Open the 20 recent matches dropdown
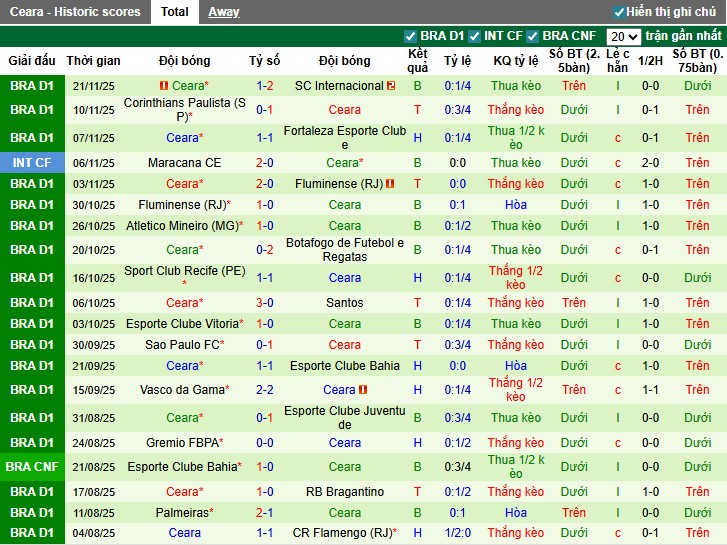727x545 pixels. pos(624,36)
